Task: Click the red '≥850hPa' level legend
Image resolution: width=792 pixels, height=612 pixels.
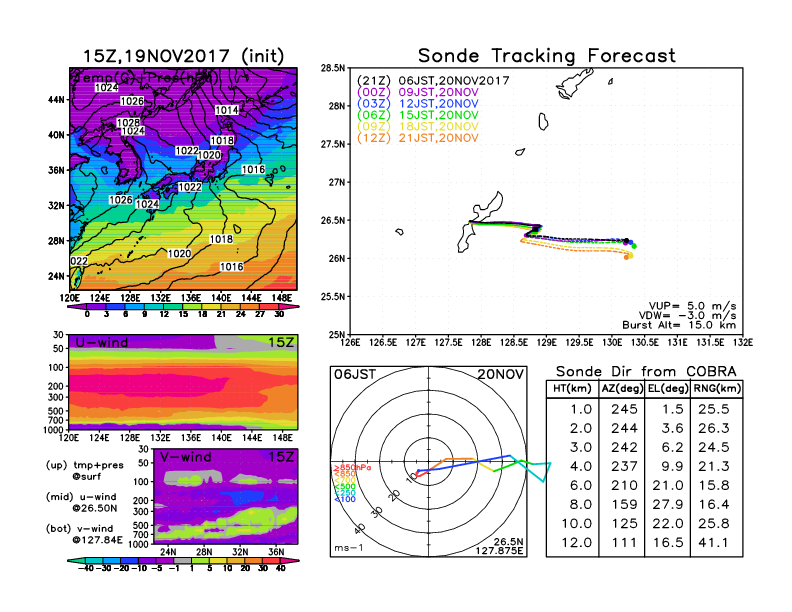Action: 352,468
